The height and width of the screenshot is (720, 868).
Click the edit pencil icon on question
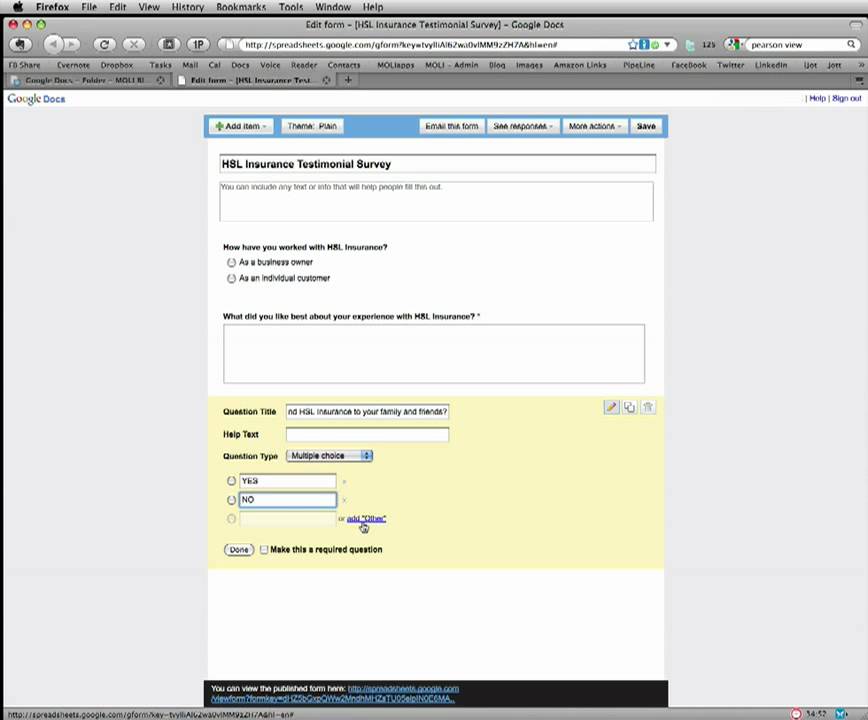click(611, 407)
